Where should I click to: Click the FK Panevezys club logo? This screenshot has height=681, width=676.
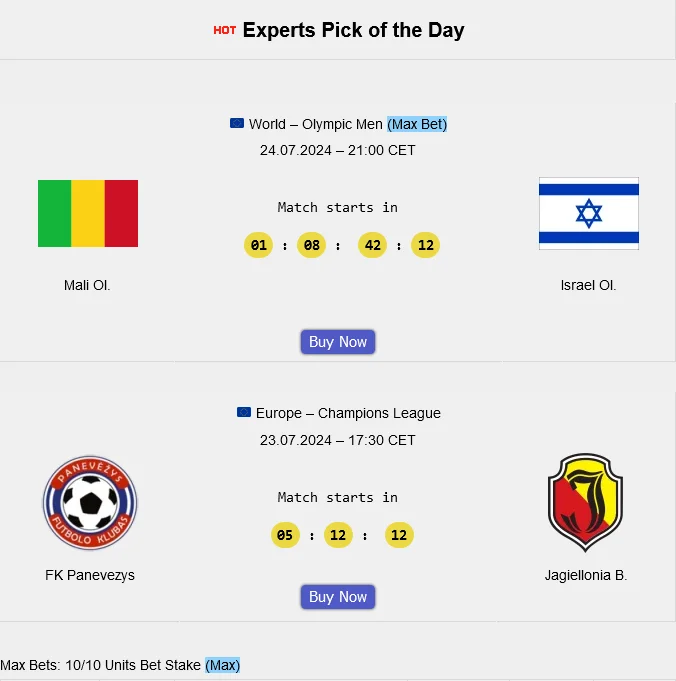coord(90,503)
